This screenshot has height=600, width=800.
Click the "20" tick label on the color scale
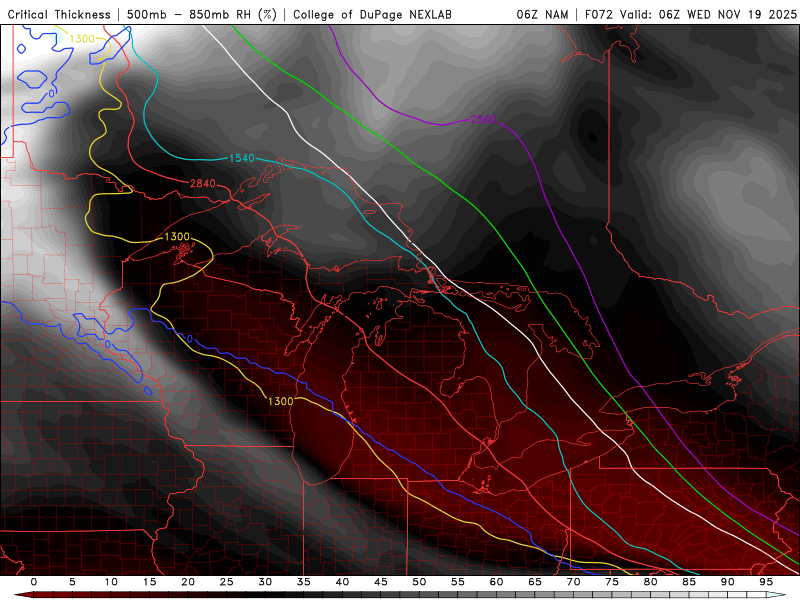point(188,582)
